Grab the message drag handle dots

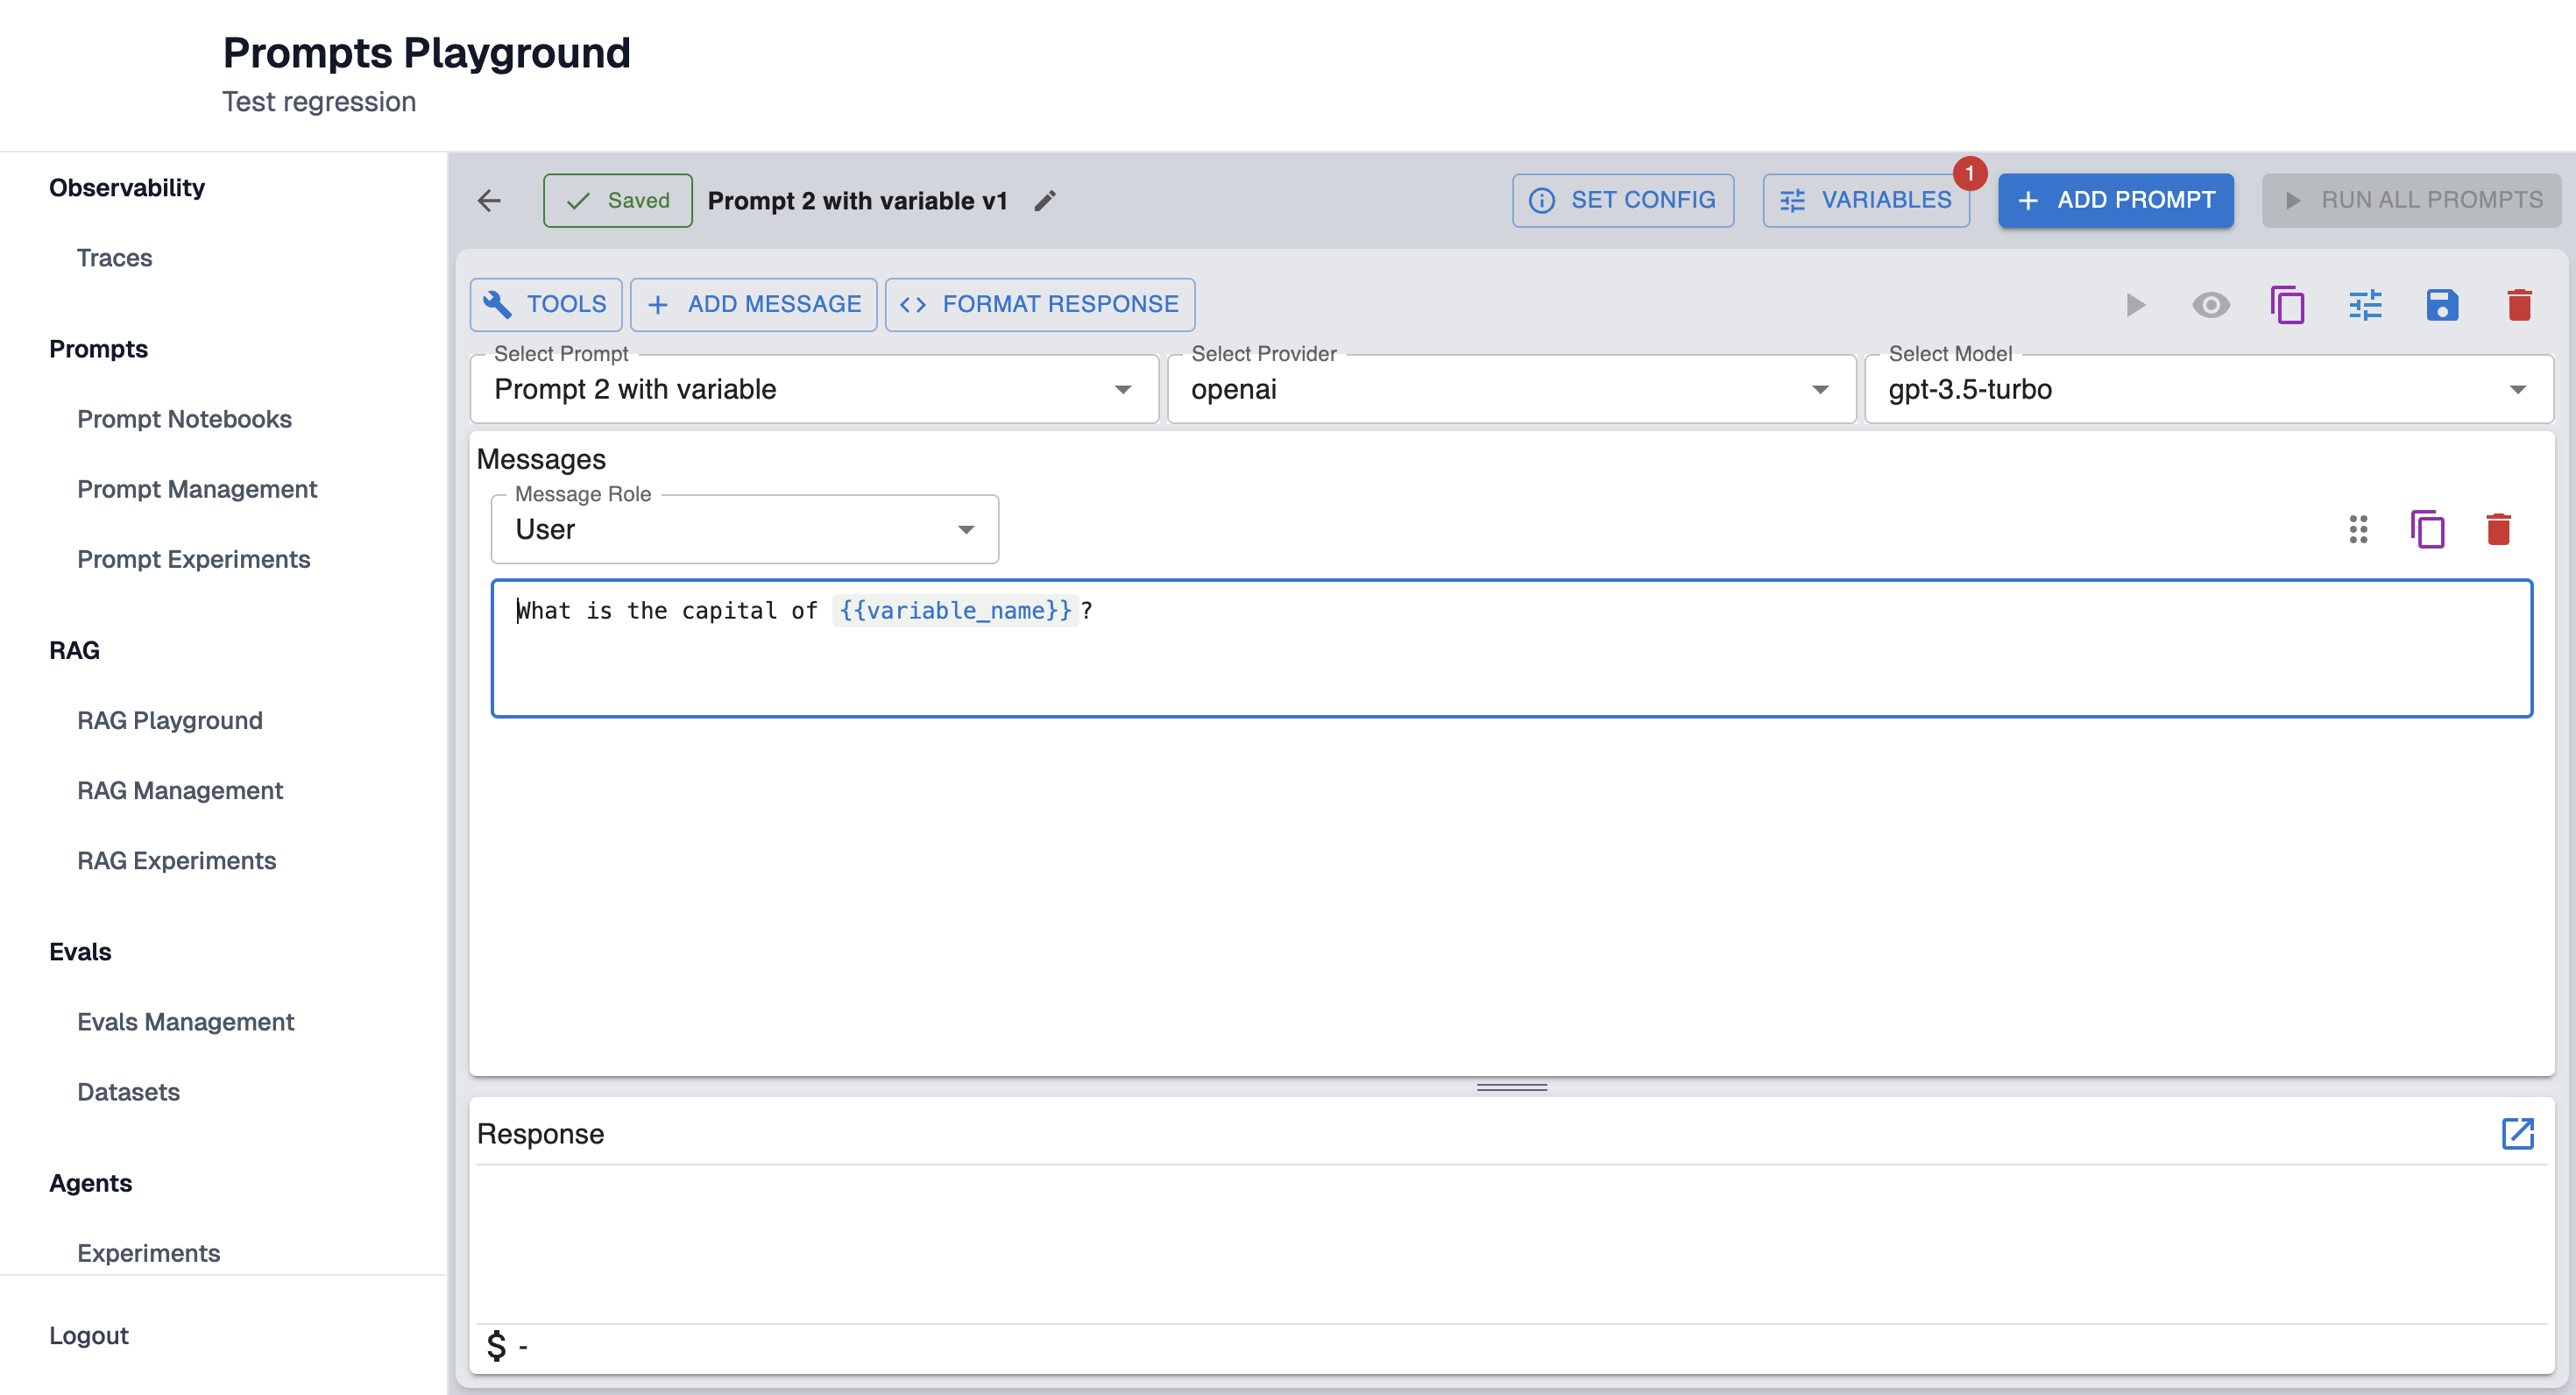[x=2358, y=529]
